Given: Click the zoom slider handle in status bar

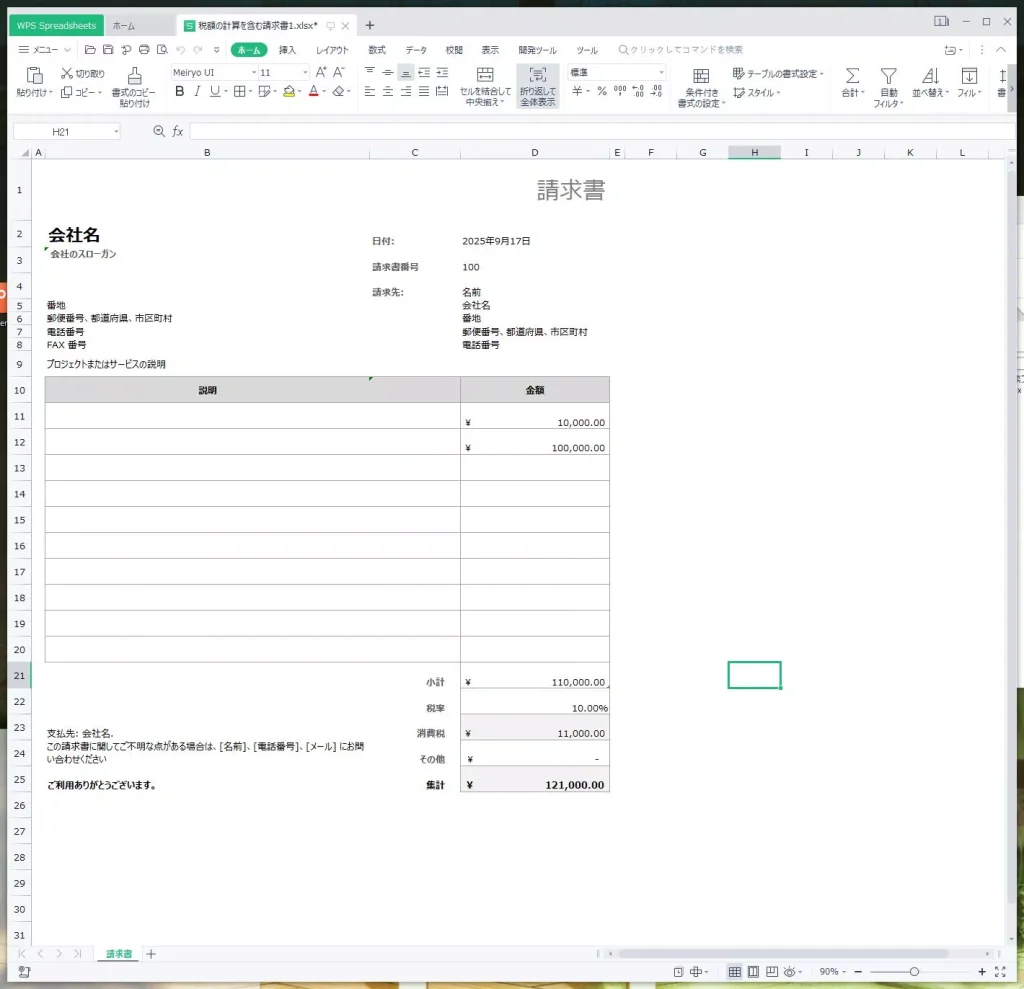Looking at the screenshot, I should (x=914, y=972).
